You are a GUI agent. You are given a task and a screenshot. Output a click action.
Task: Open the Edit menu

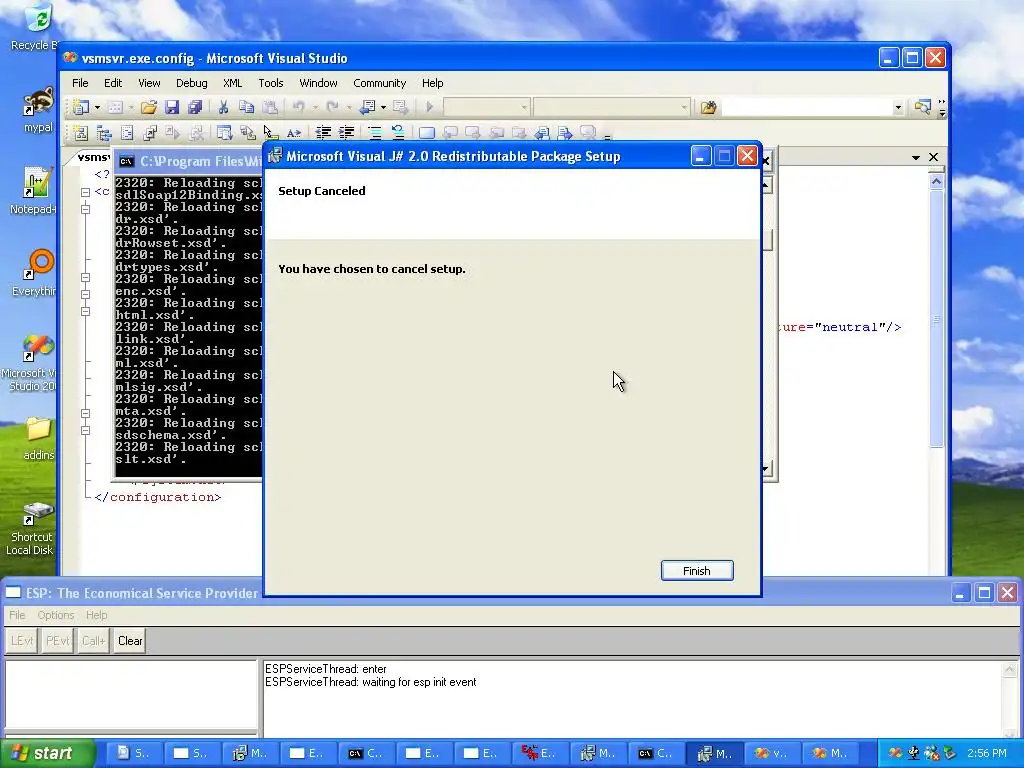click(x=113, y=83)
